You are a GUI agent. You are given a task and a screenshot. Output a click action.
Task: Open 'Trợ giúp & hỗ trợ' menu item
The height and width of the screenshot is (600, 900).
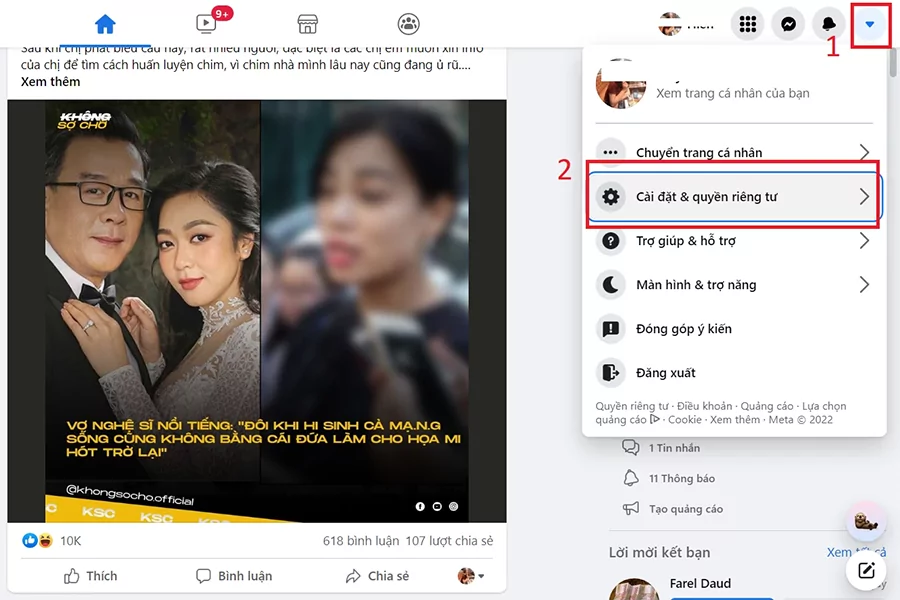(734, 241)
